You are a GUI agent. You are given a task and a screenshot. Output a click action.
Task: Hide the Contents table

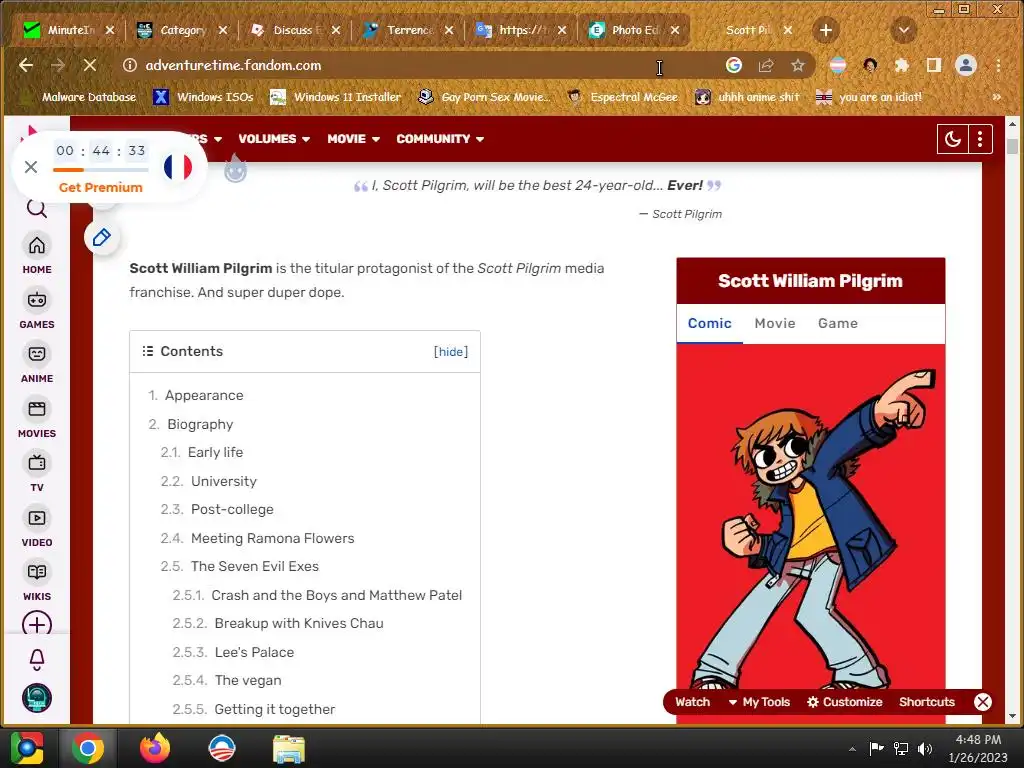451,352
